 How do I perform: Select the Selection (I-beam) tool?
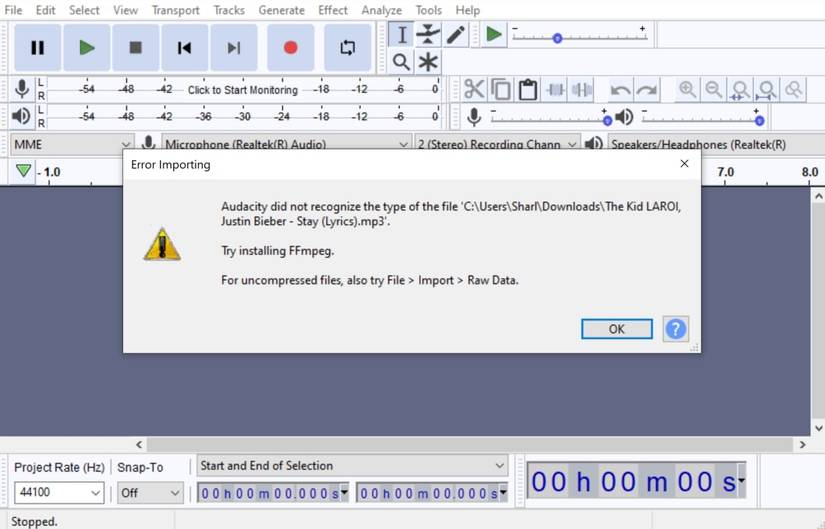[x=401, y=35]
